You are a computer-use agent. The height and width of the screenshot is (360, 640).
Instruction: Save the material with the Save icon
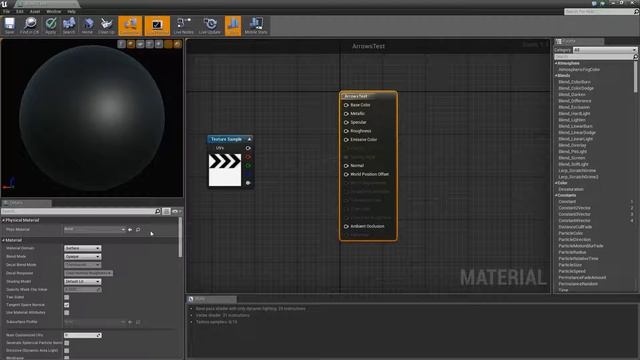tap(9, 26)
